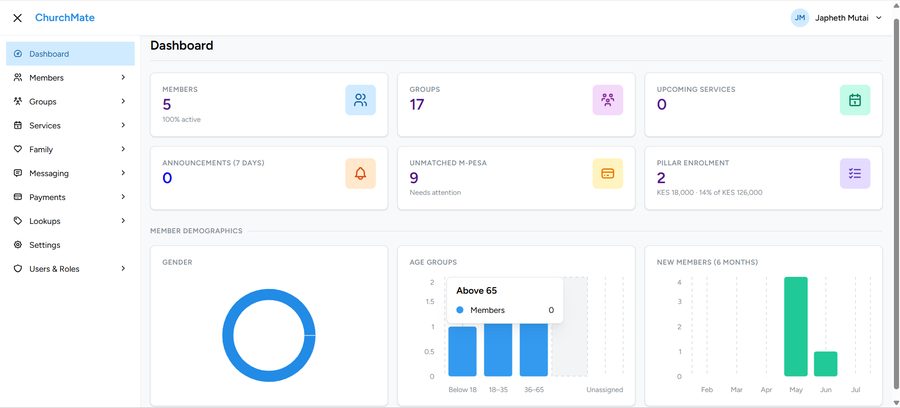Open the Japheth Mutai user dropdown arrow
Screen dimensions: 900x408
pos(878,18)
